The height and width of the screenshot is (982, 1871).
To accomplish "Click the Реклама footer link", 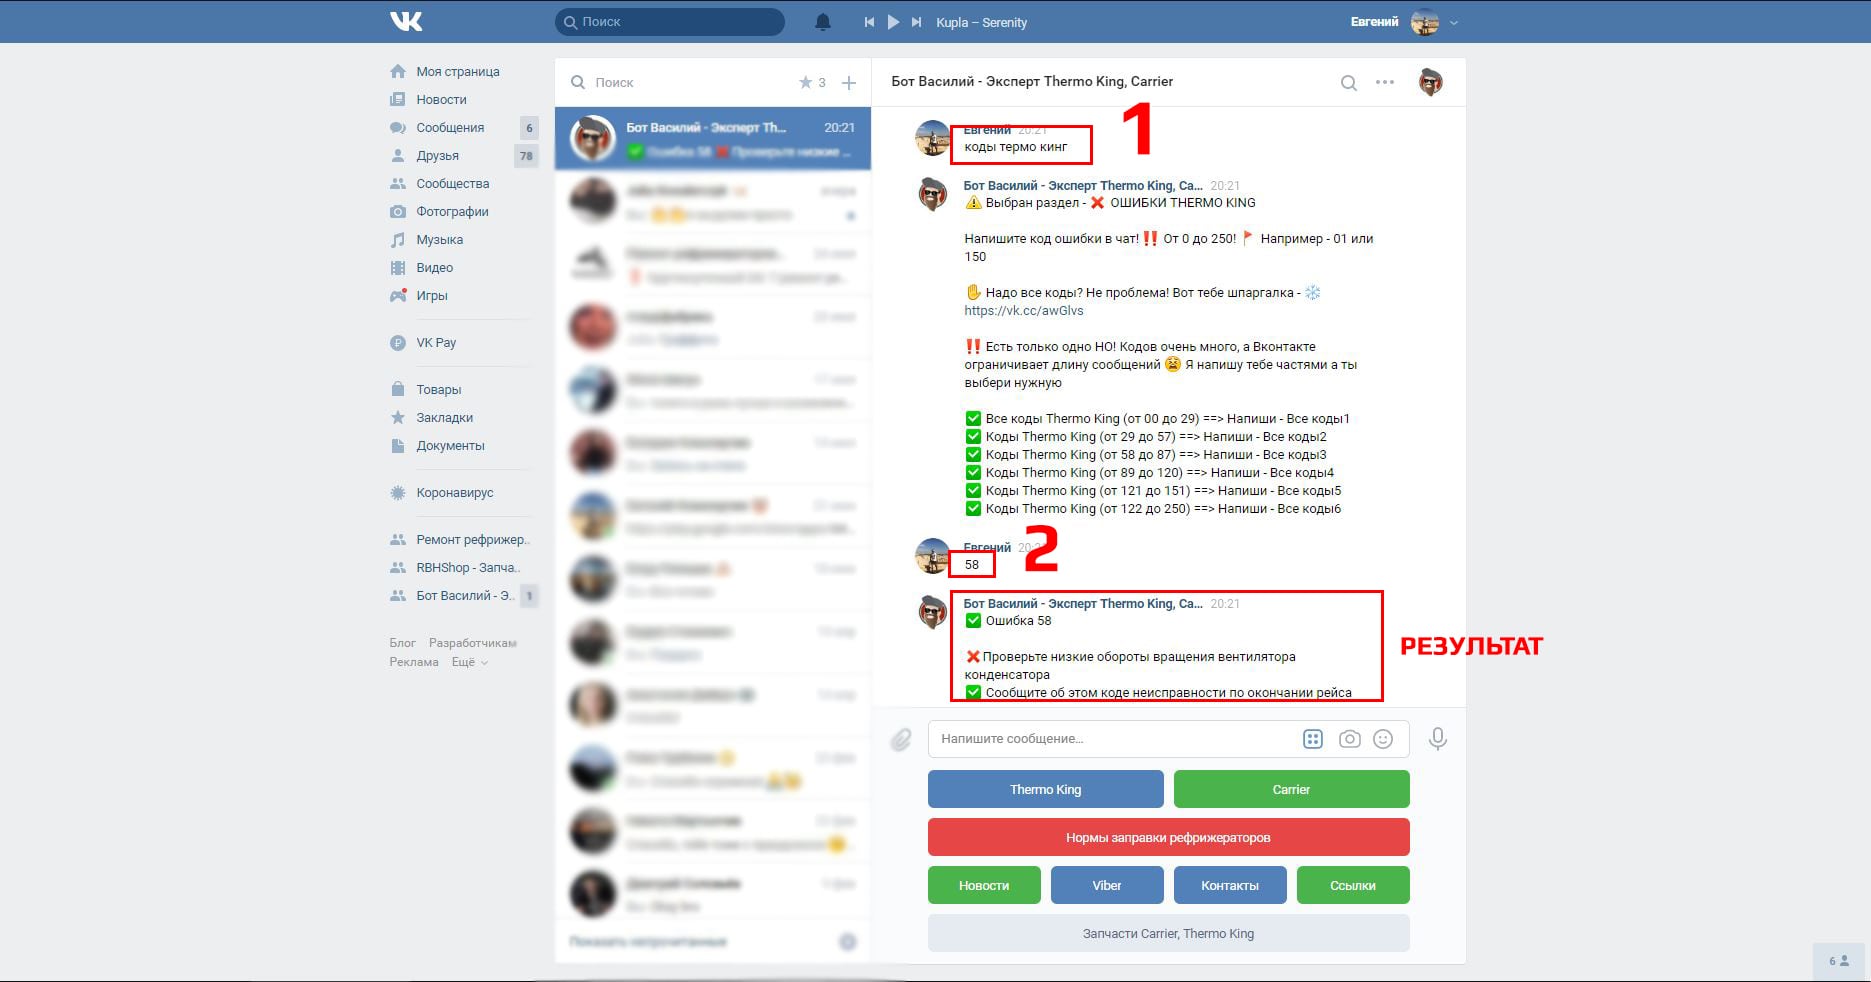I will tap(414, 662).
